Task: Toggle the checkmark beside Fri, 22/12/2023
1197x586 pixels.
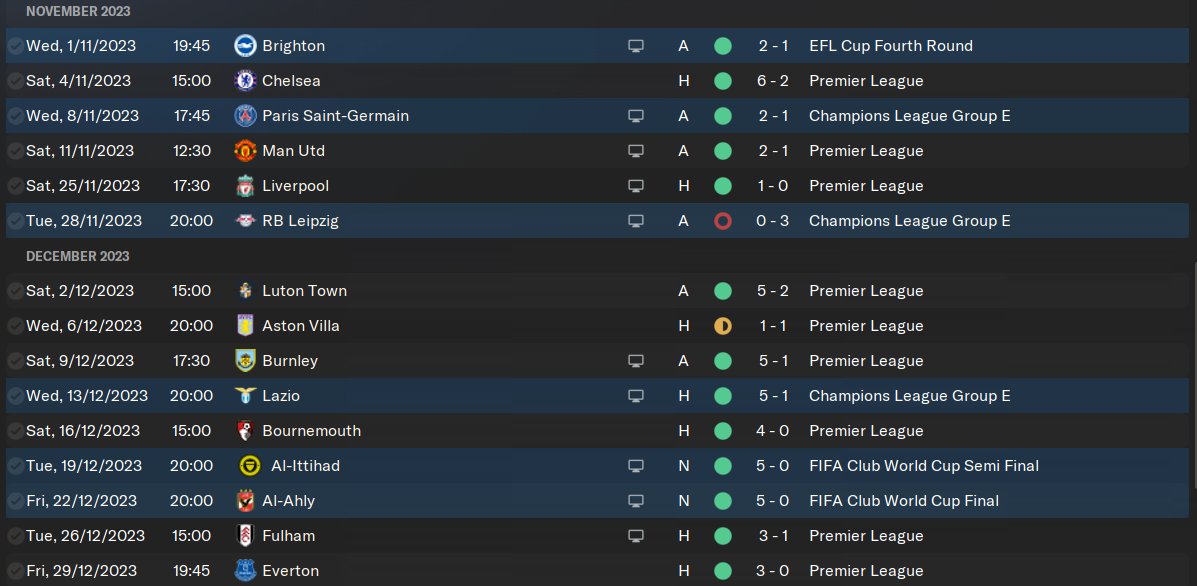Action: click(x=15, y=501)
